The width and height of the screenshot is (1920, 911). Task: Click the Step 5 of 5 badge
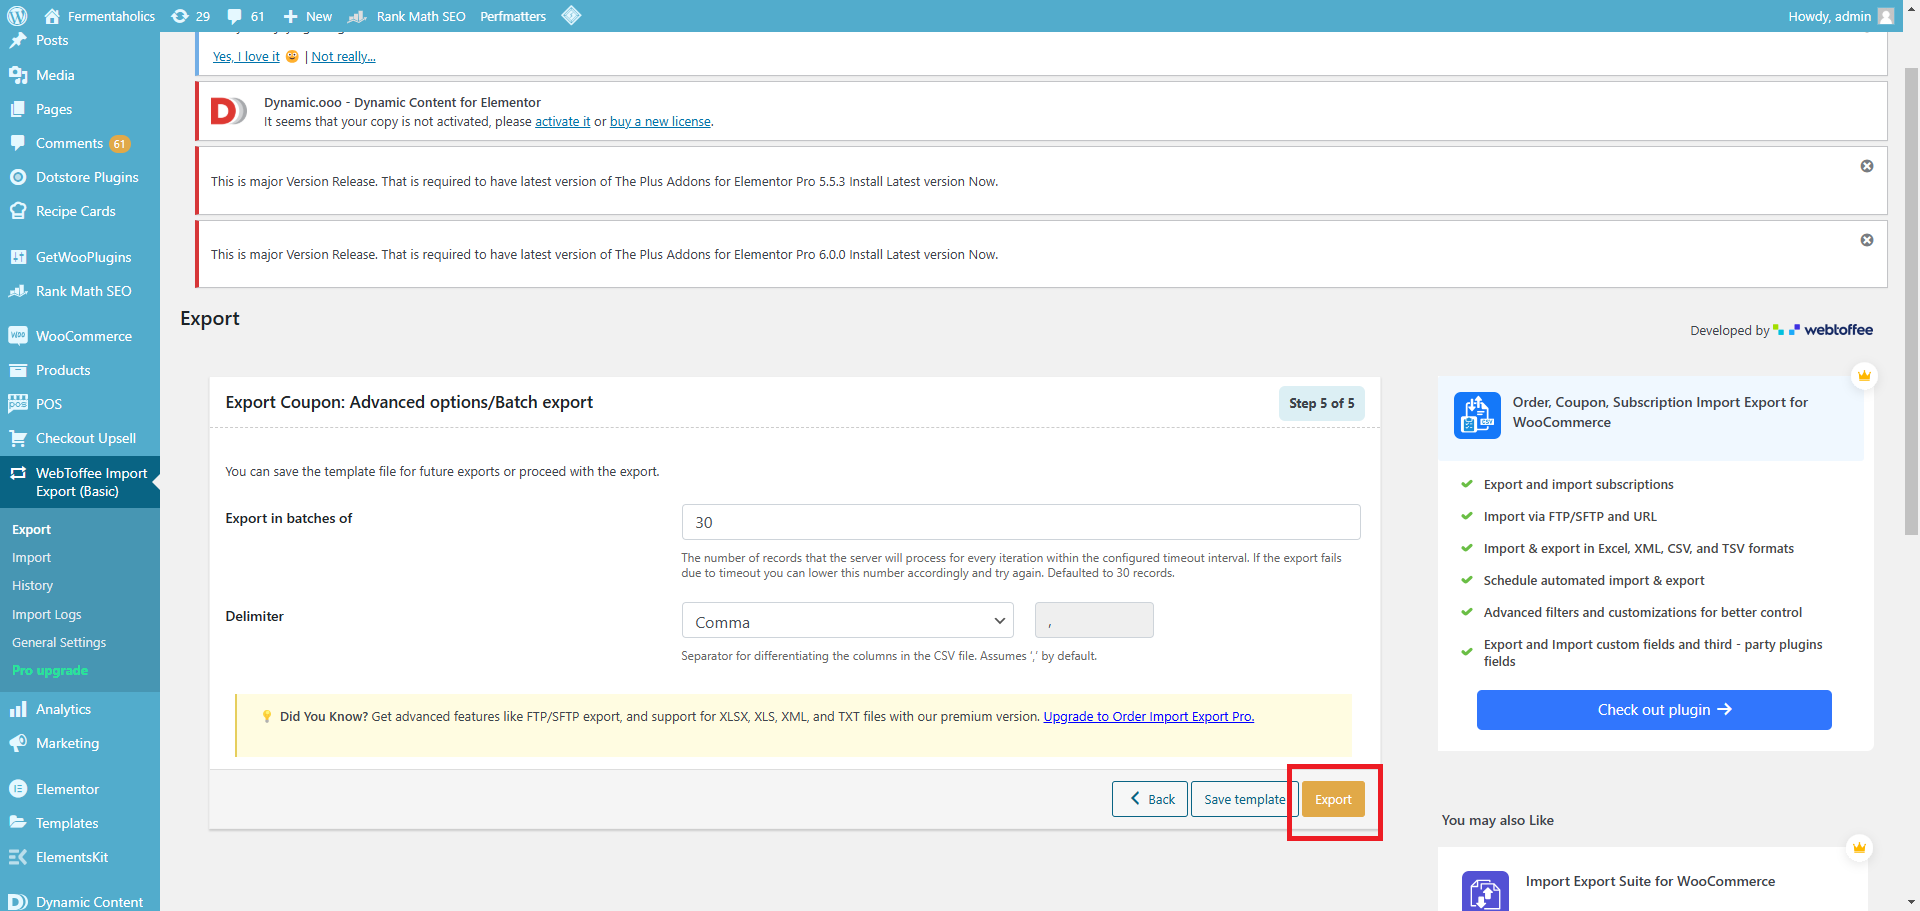1322,403
